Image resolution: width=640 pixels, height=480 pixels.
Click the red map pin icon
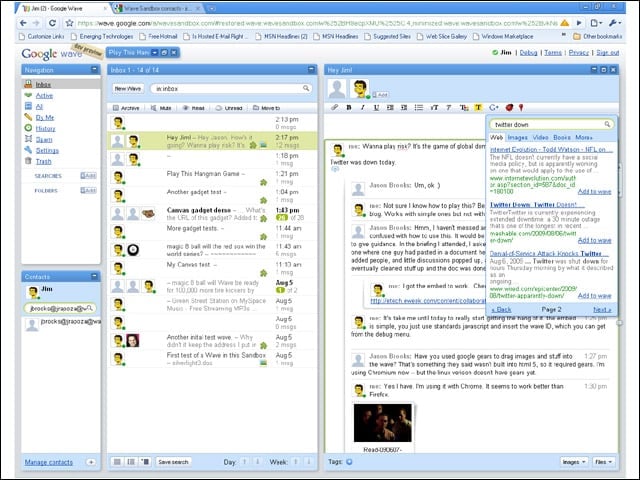[521, 107]
